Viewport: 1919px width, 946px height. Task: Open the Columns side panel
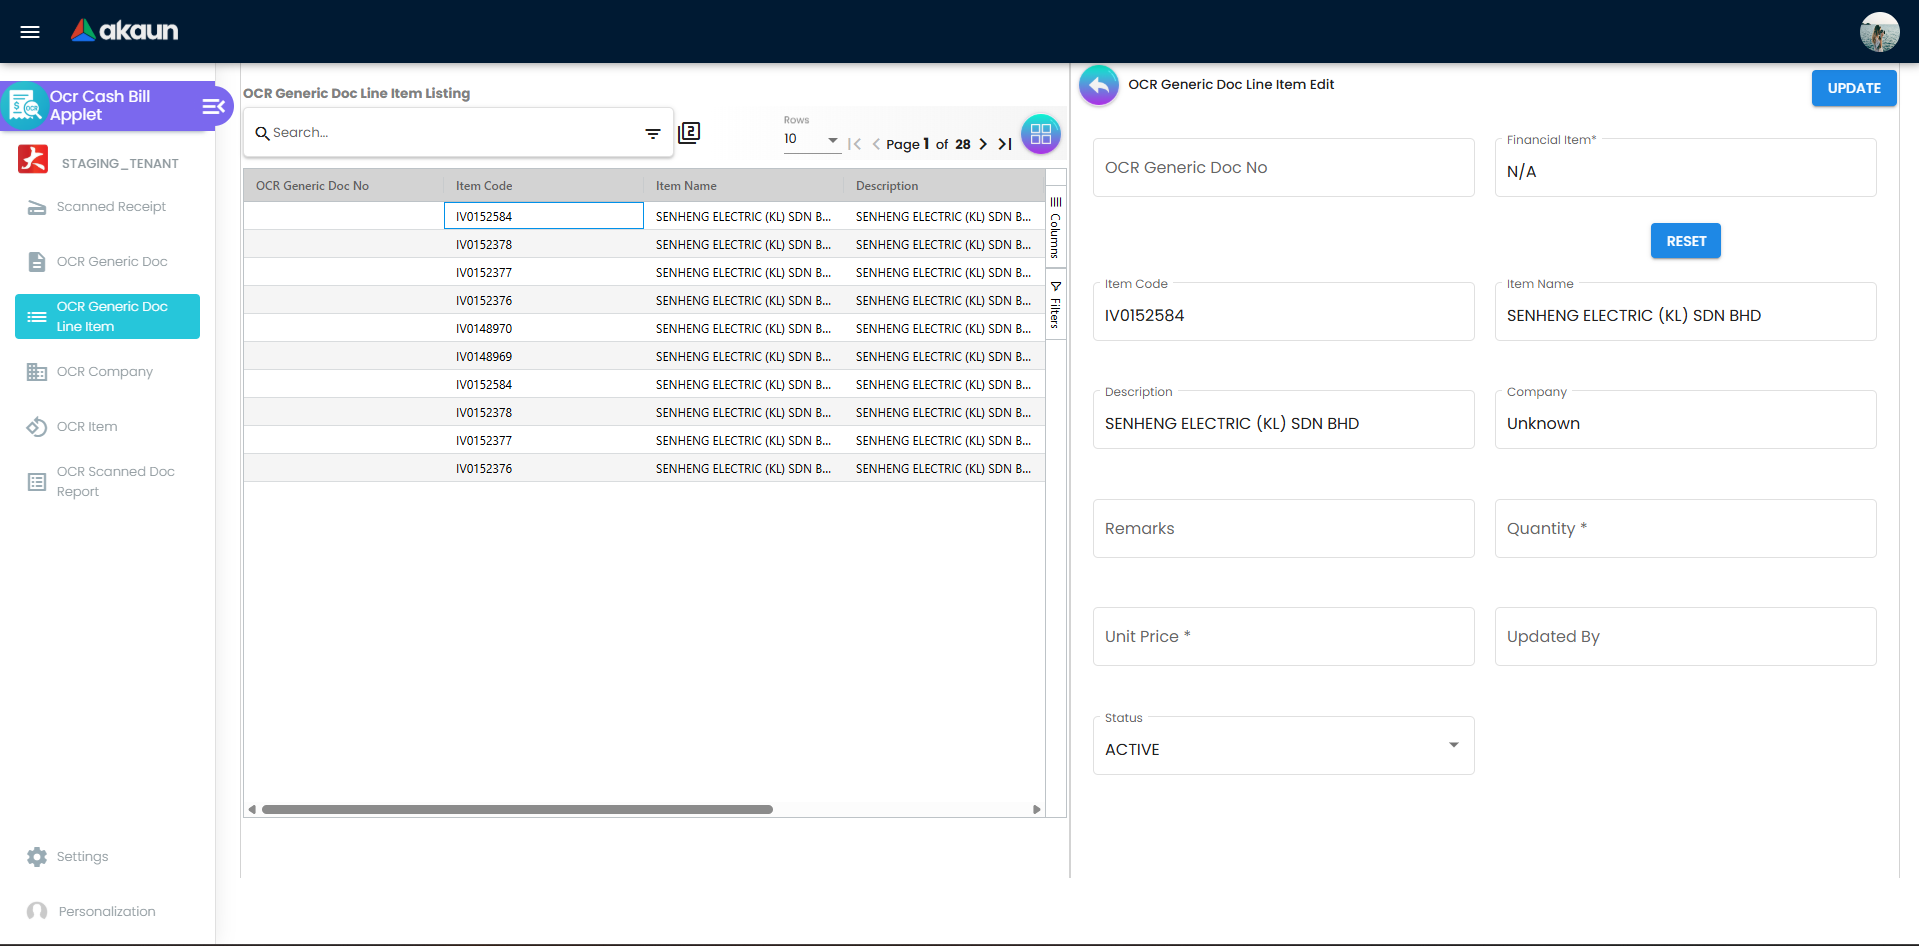1056,227
